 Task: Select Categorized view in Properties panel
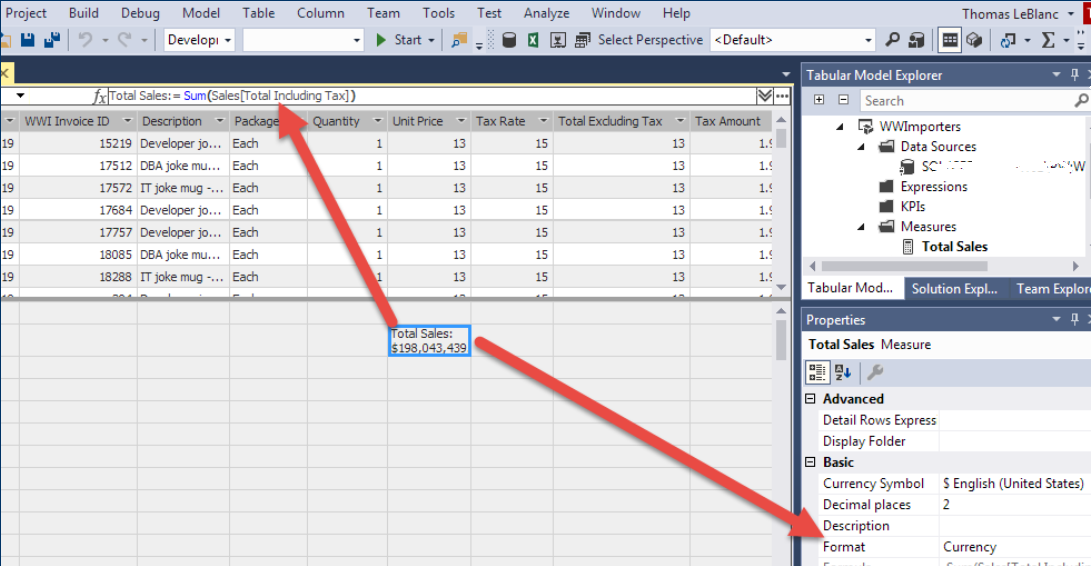point(818,372)
